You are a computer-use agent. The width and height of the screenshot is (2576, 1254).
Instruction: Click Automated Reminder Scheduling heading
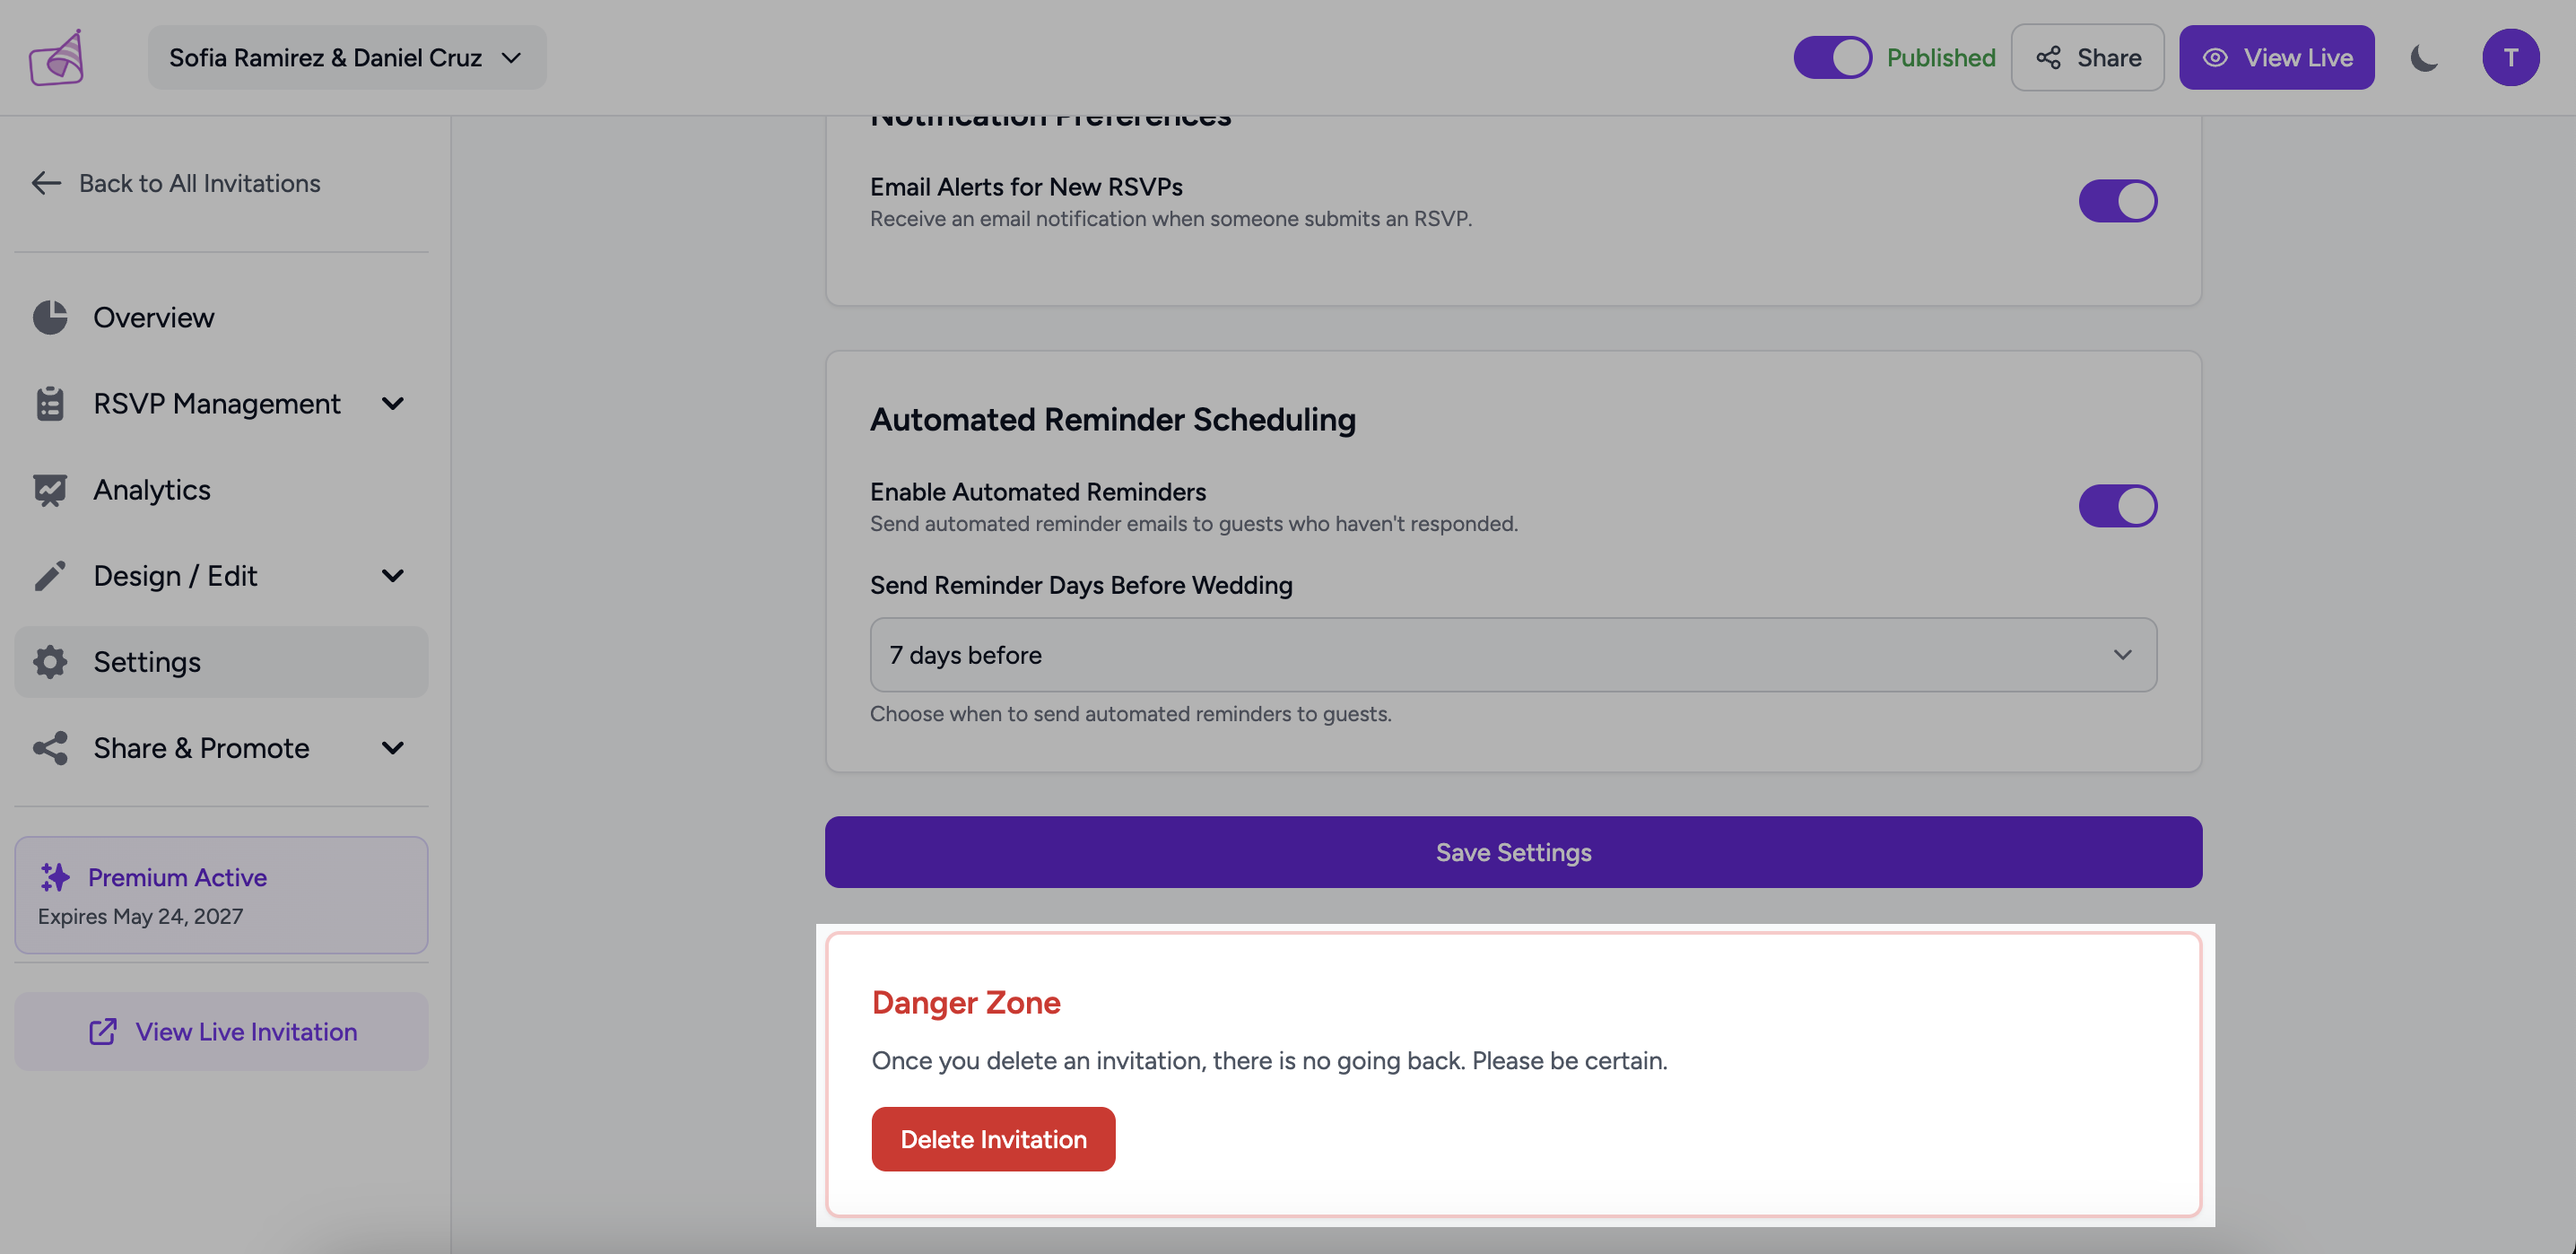pos(1113,419)
